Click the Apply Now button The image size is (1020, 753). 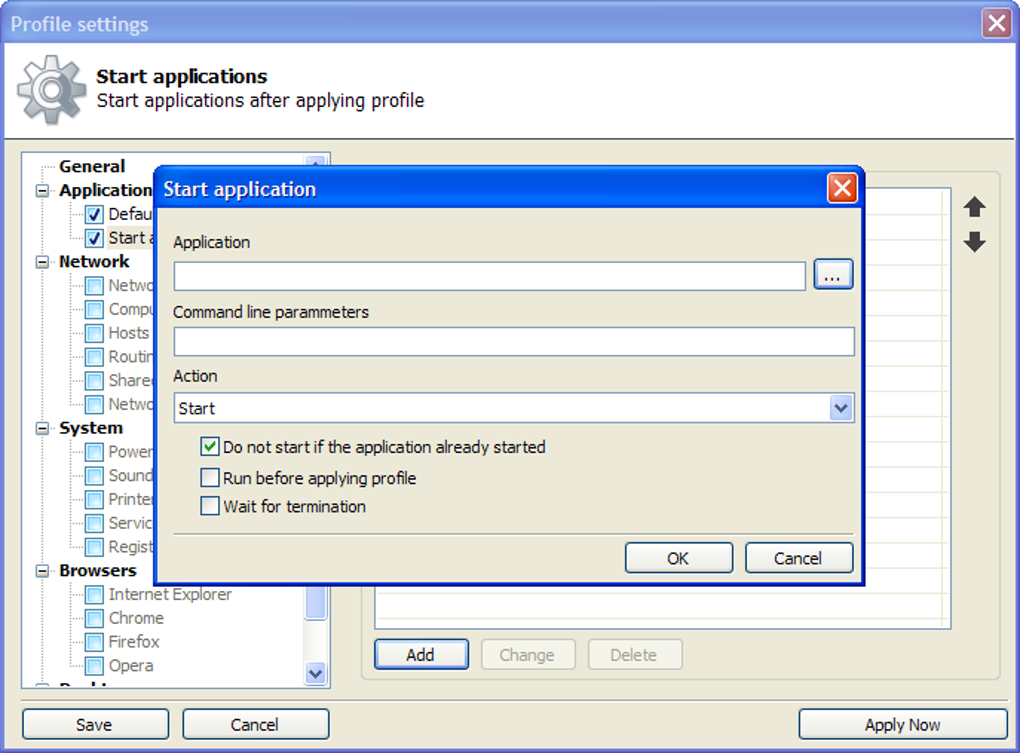tap(901, 724)
